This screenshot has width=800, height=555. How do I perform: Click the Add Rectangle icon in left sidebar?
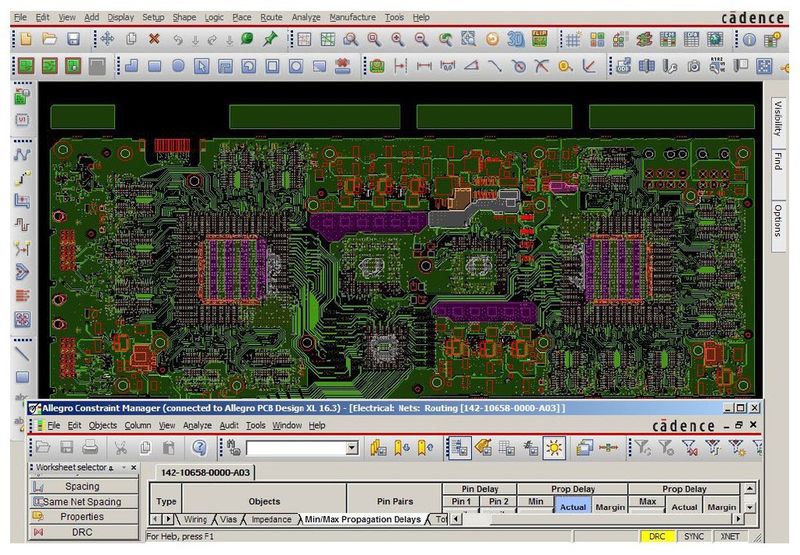pyautogui.click(x=21, y=377)
